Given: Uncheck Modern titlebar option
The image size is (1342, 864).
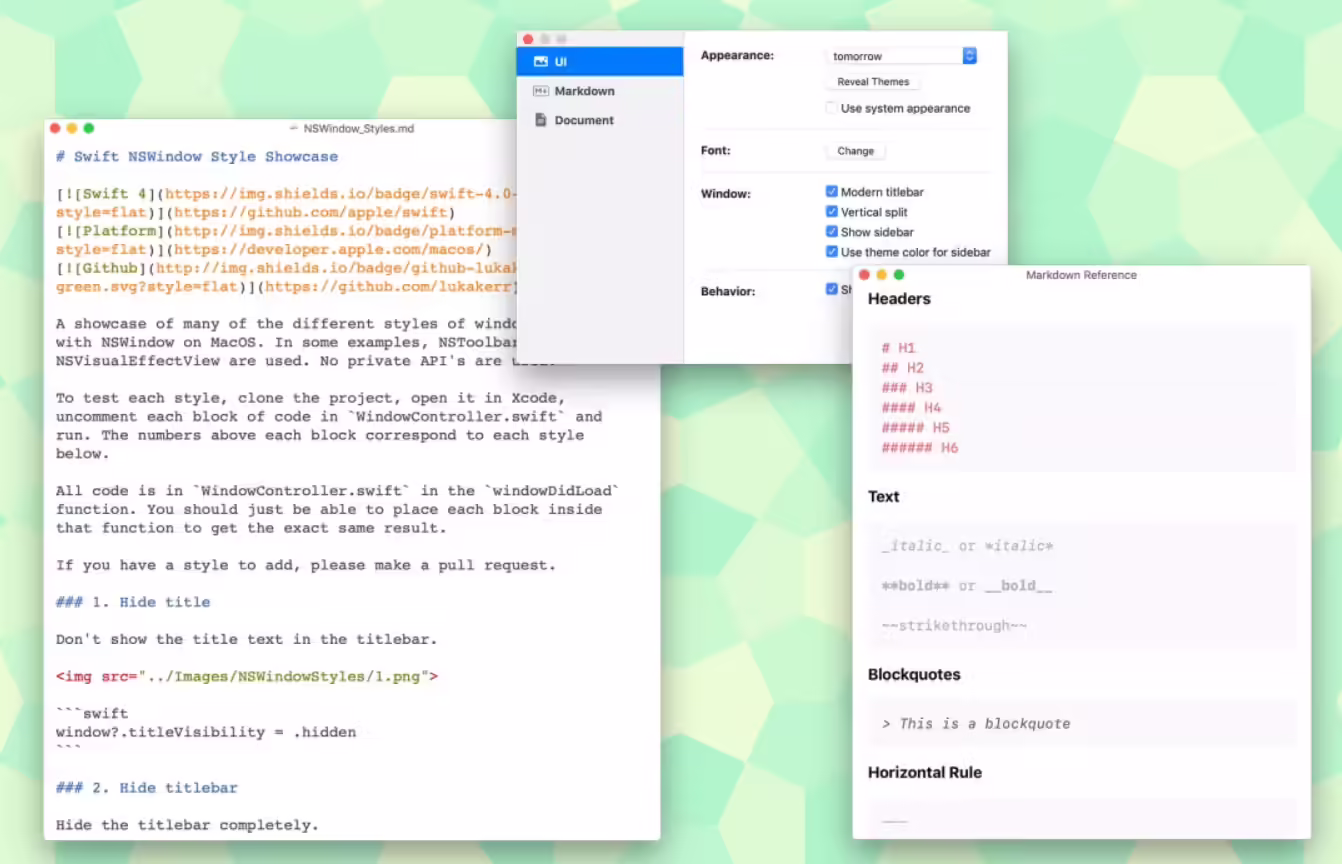Looking at the screenshot, I should click(831, 192).
